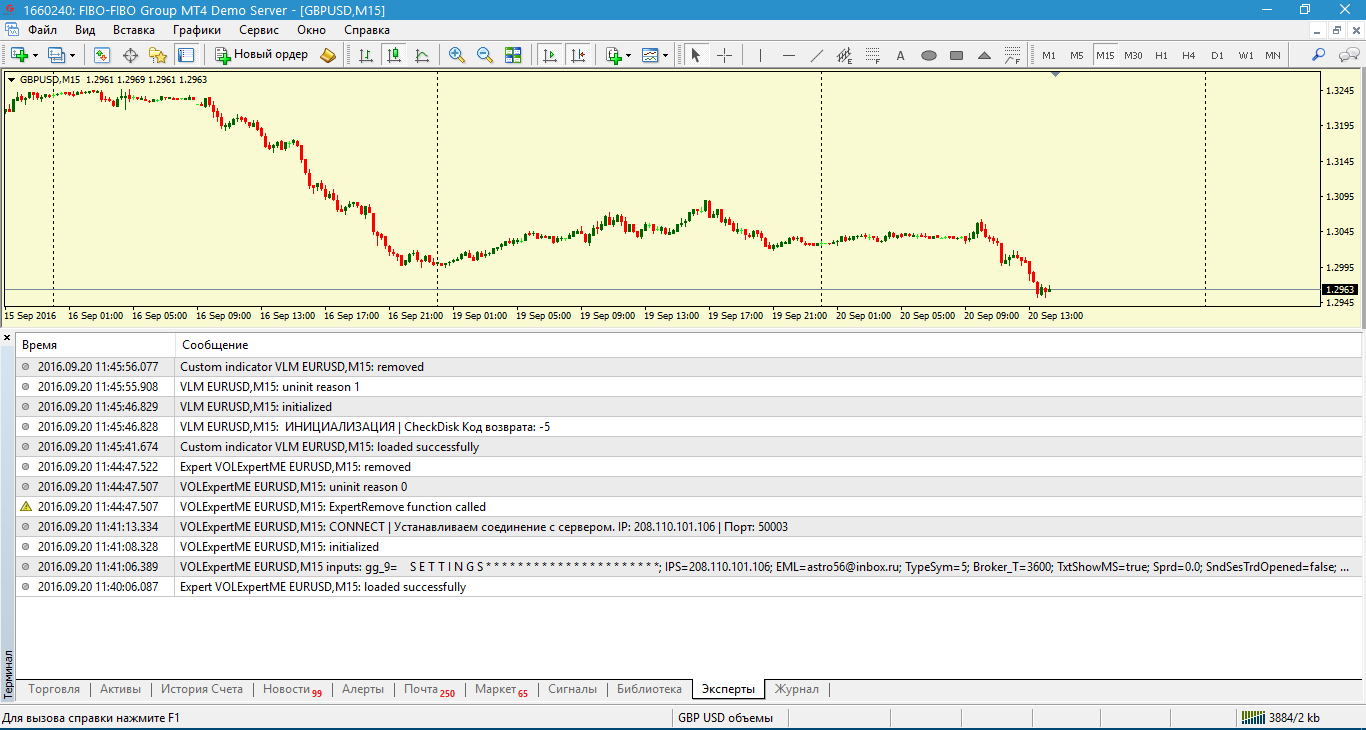Open the Сервис menu

(x=259, y=30)
